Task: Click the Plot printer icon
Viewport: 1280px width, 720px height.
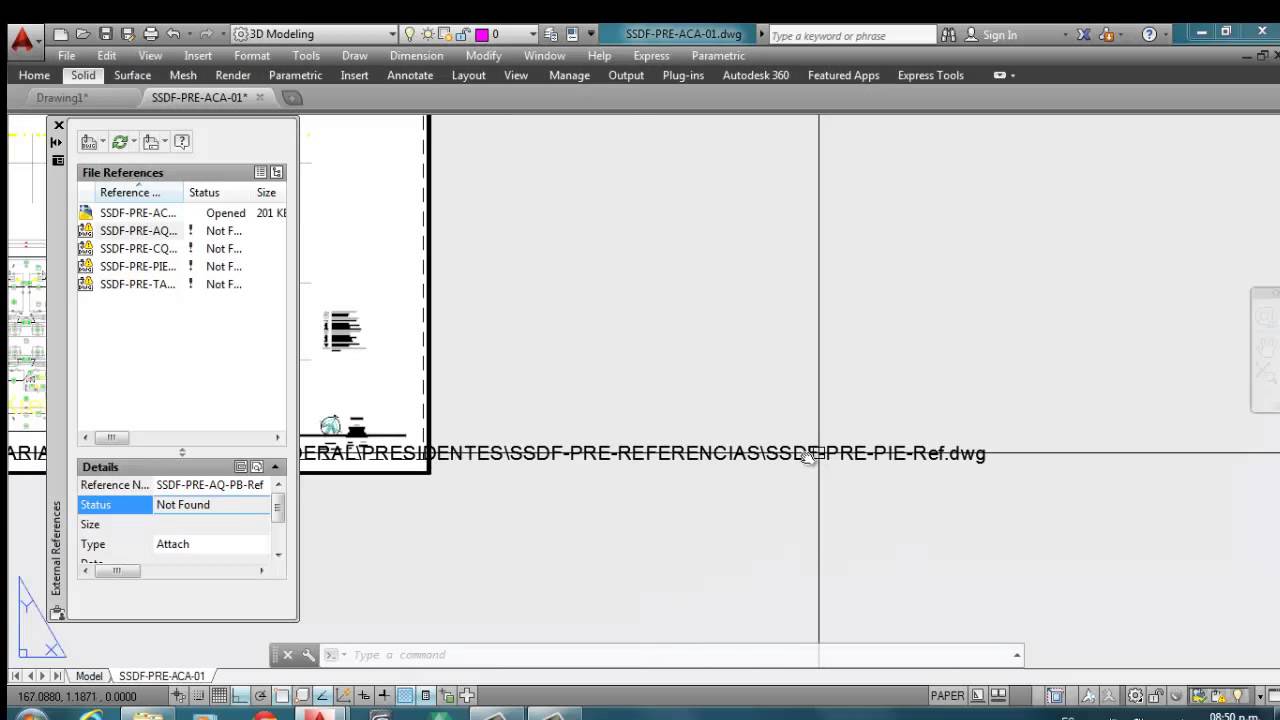Action: pos(150,34)
